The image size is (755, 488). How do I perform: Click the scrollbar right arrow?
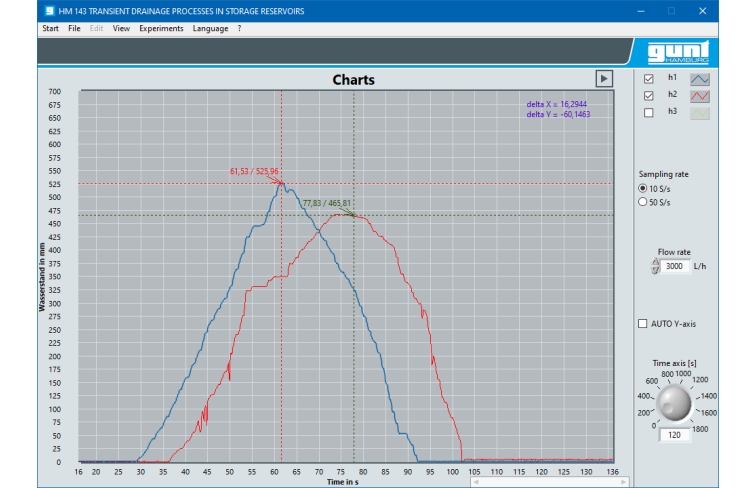pos(624,482)
